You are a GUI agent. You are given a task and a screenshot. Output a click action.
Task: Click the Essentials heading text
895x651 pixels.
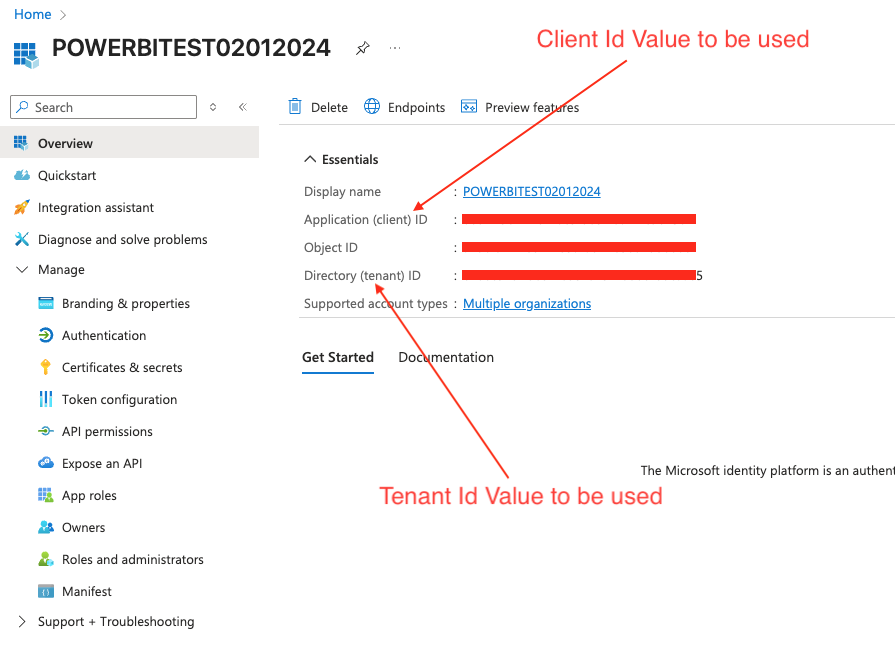[x=350, y=159]
